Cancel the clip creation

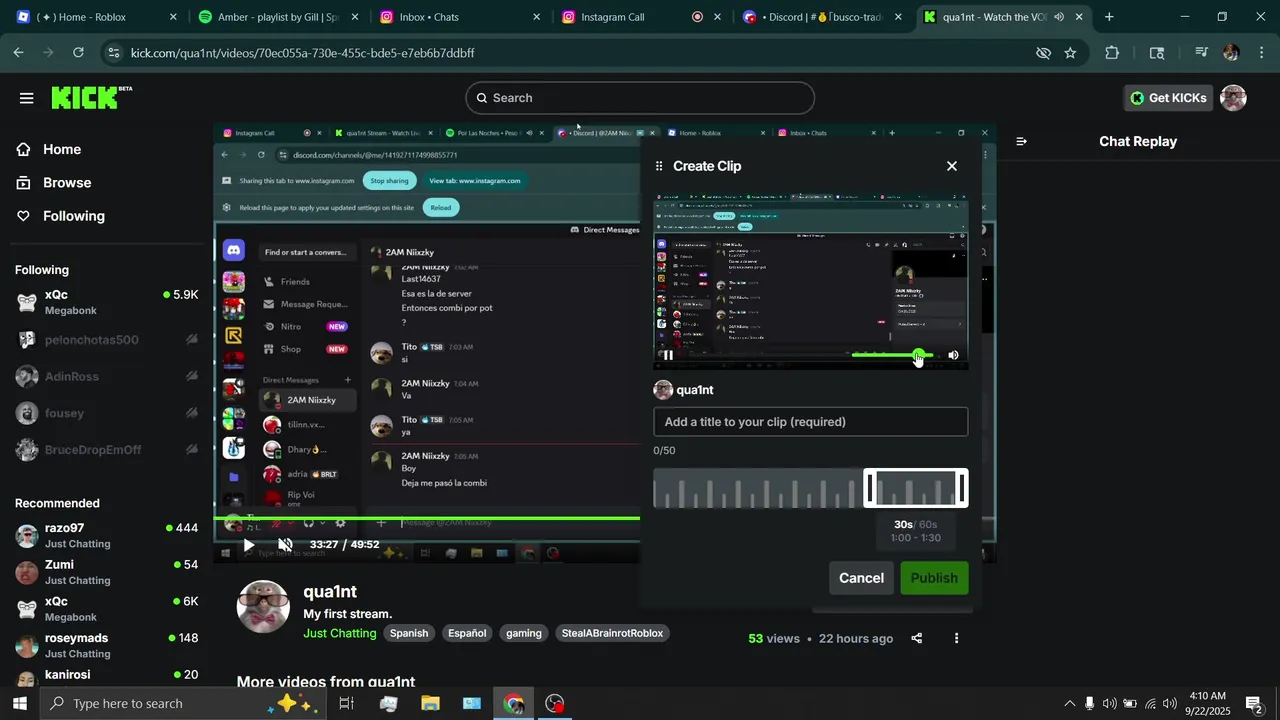(861, 578)
